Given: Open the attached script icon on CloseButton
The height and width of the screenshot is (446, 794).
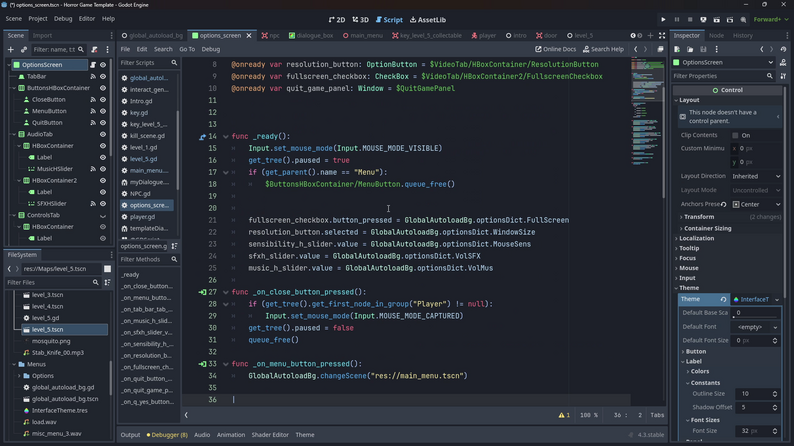Looking at the screenshot, I should click(92, 100).
